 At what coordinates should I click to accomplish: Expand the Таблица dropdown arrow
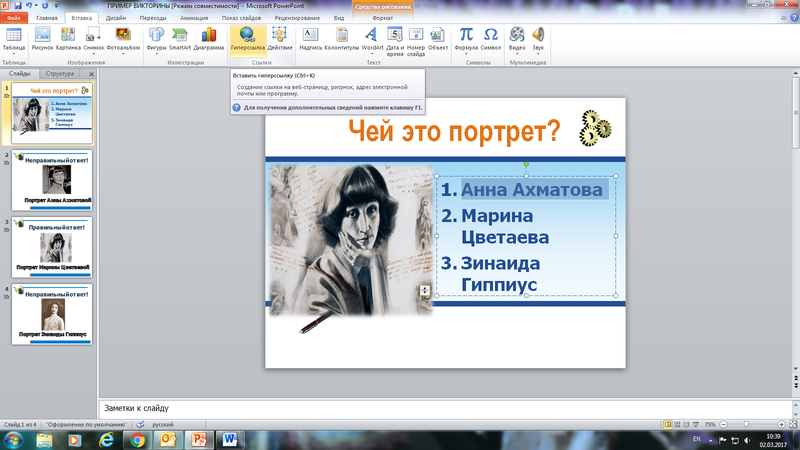(13, 53)
